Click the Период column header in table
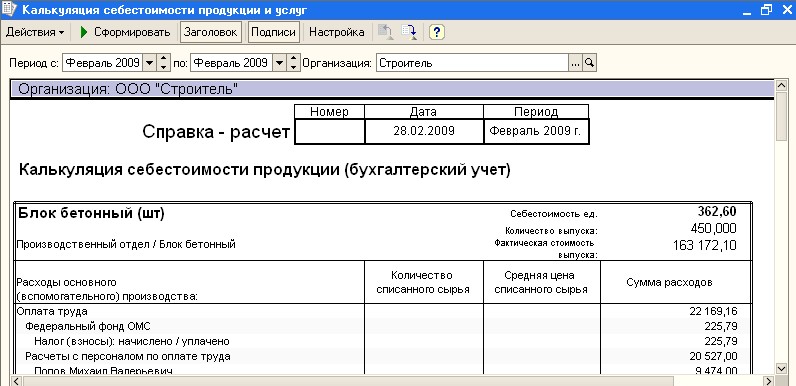The image size is (796, 386). tap(536, 112)
